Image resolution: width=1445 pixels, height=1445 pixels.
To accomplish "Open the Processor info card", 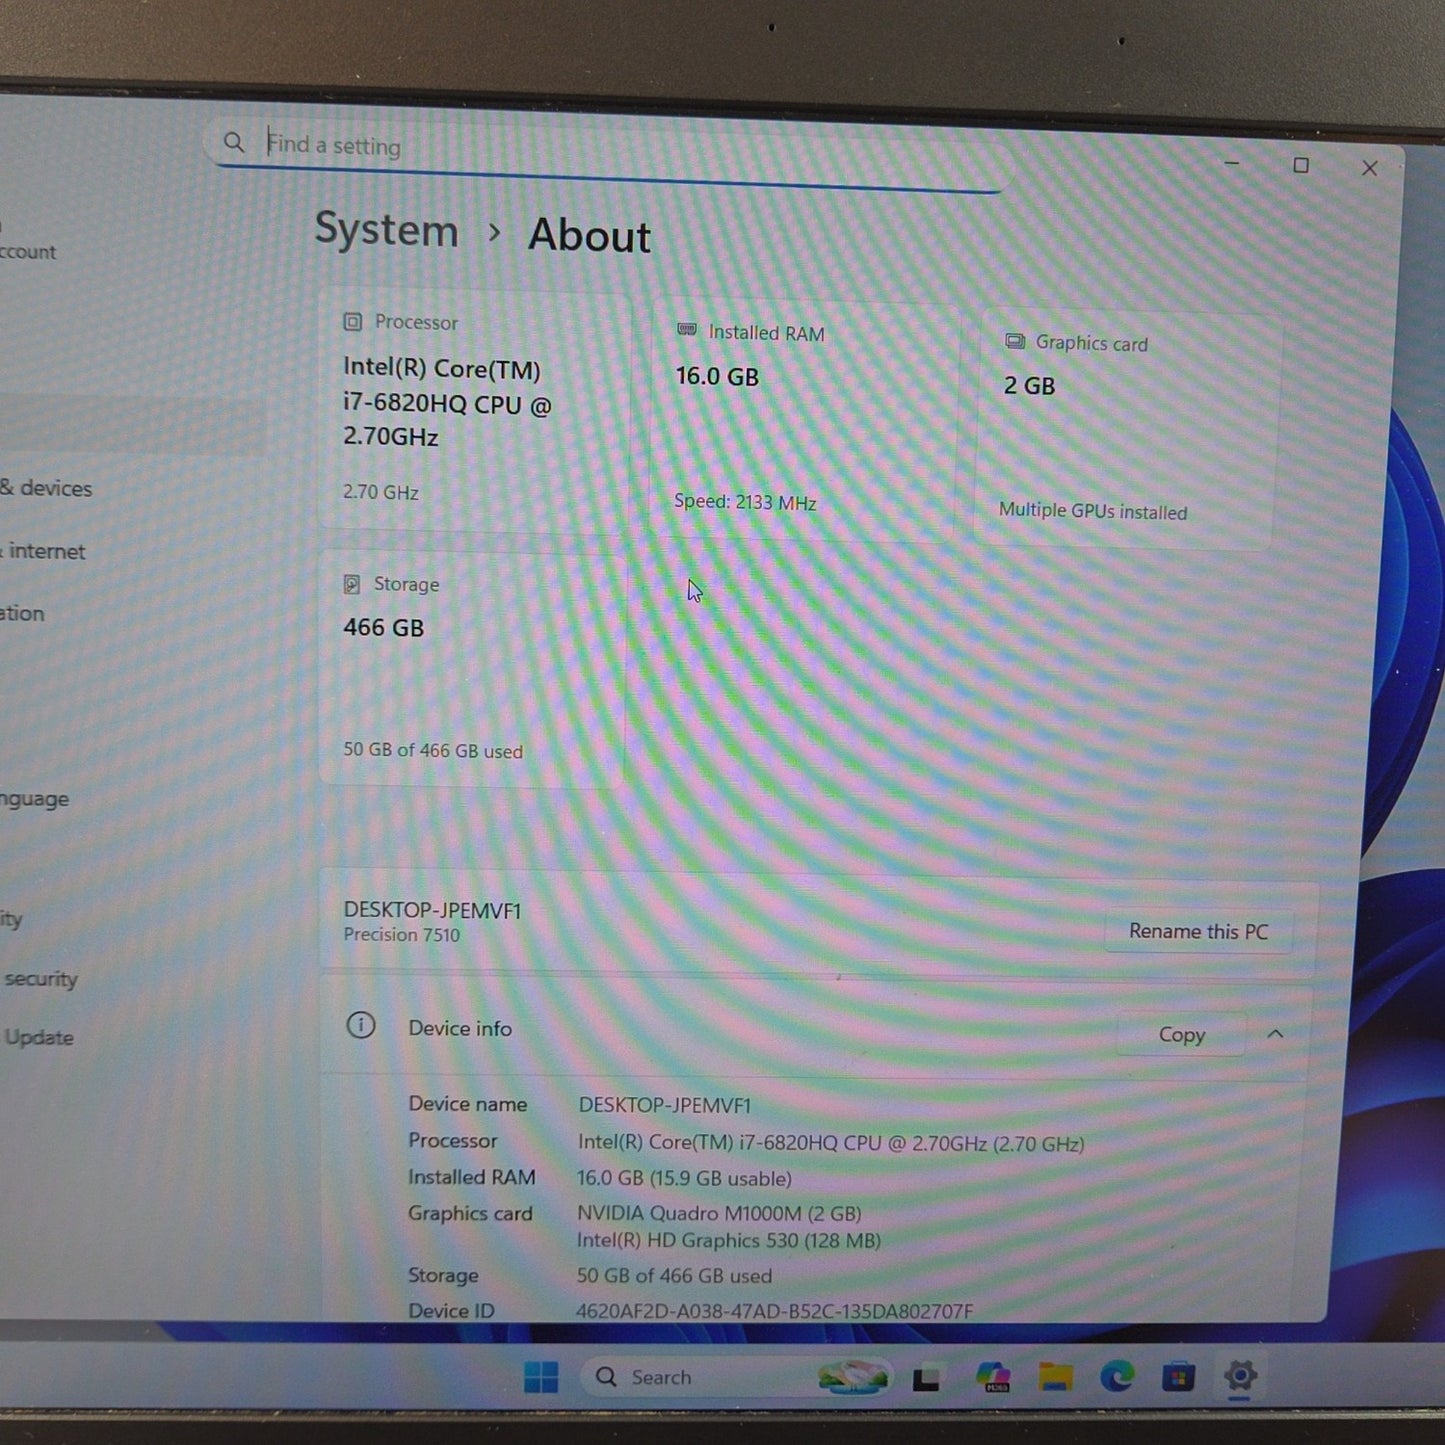I will pos(474,411).
